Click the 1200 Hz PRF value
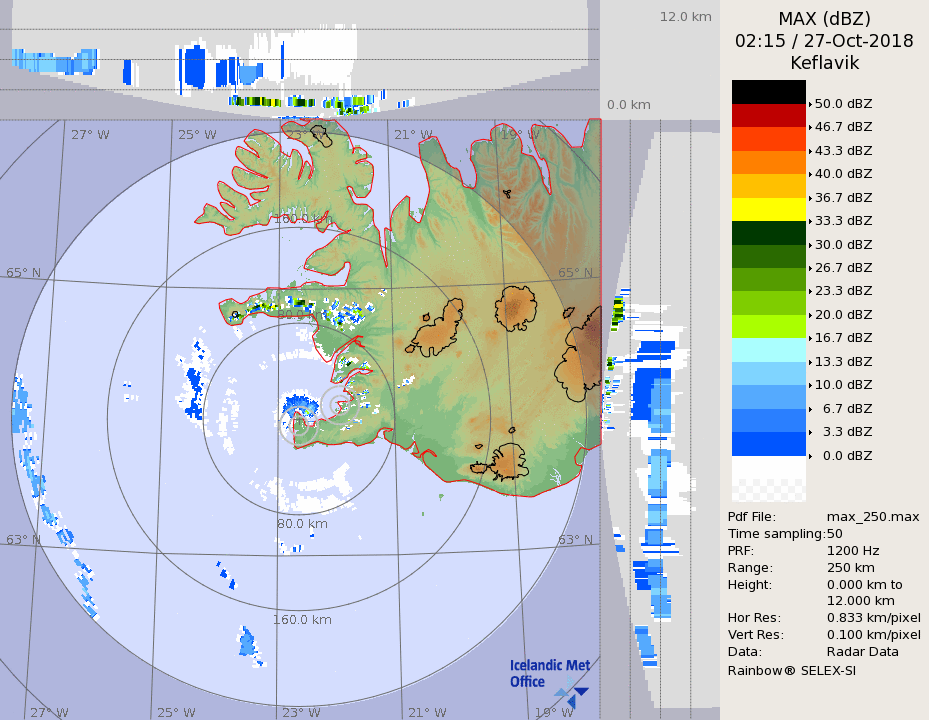The image size is (929, 720). (x=853, y=550)
